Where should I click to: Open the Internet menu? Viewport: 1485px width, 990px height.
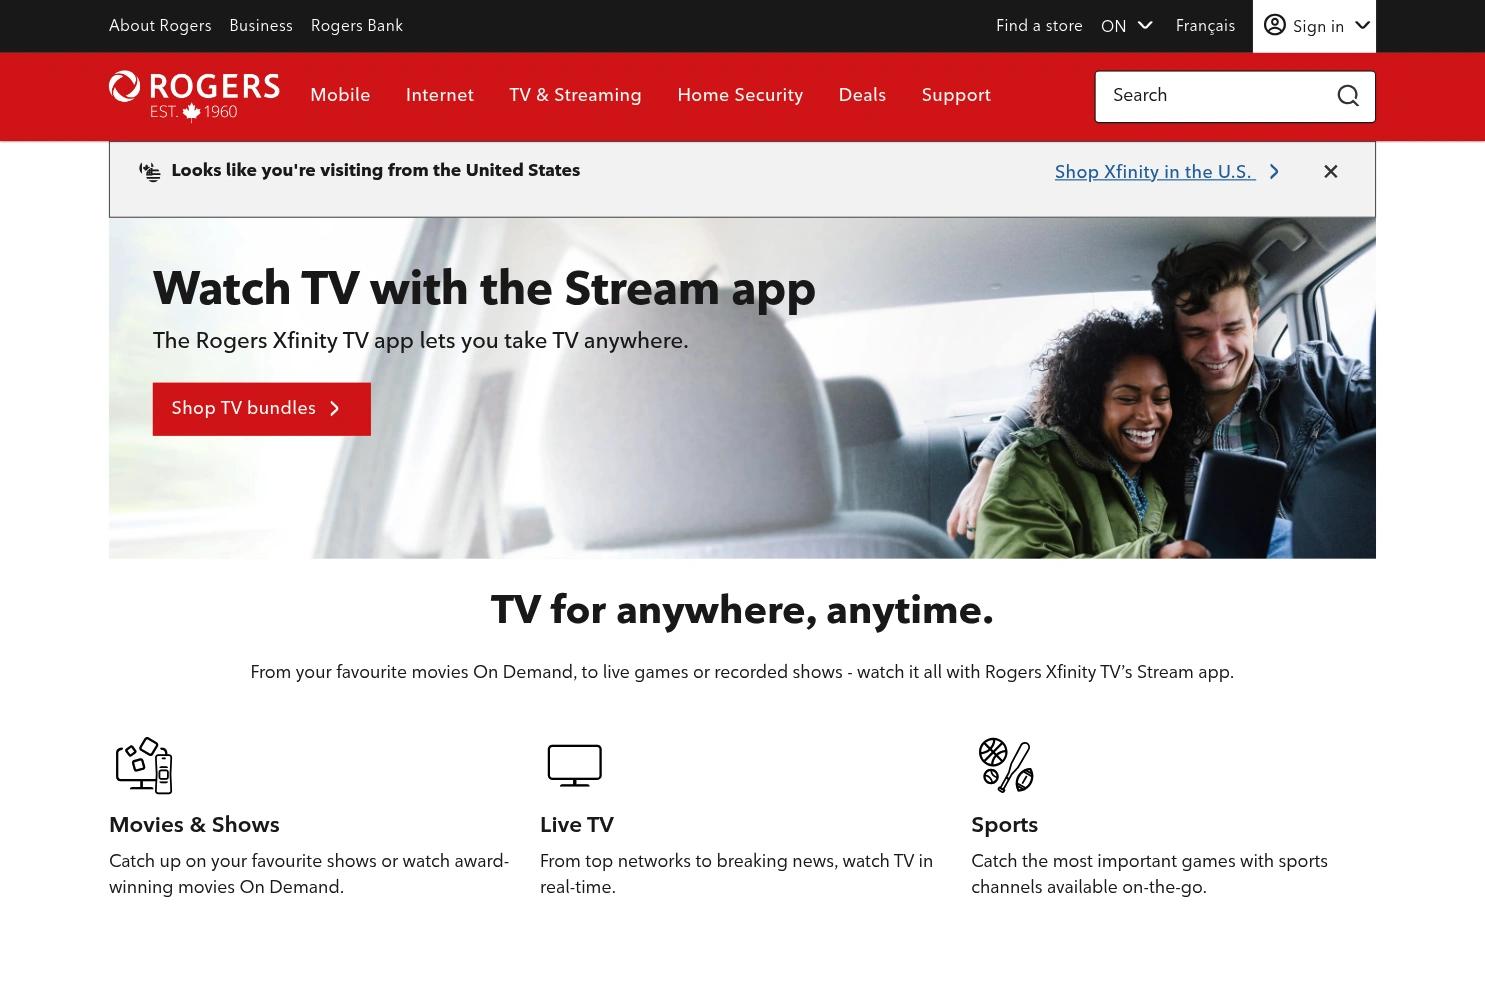[440, 96]
